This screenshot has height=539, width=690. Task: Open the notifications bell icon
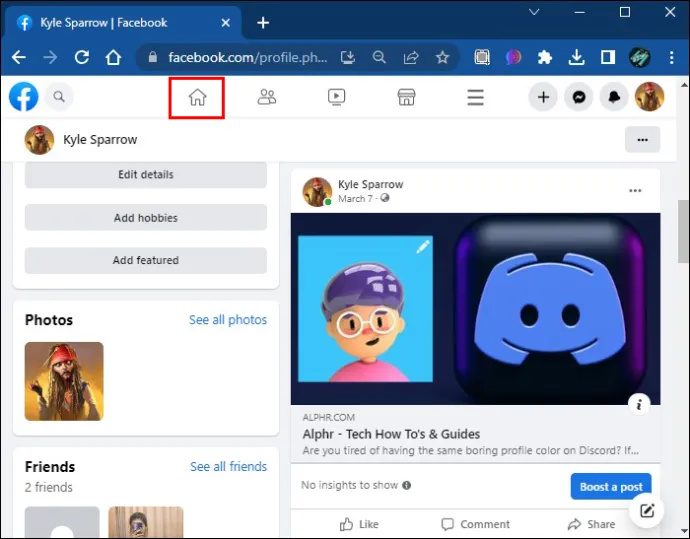[614, 97]
